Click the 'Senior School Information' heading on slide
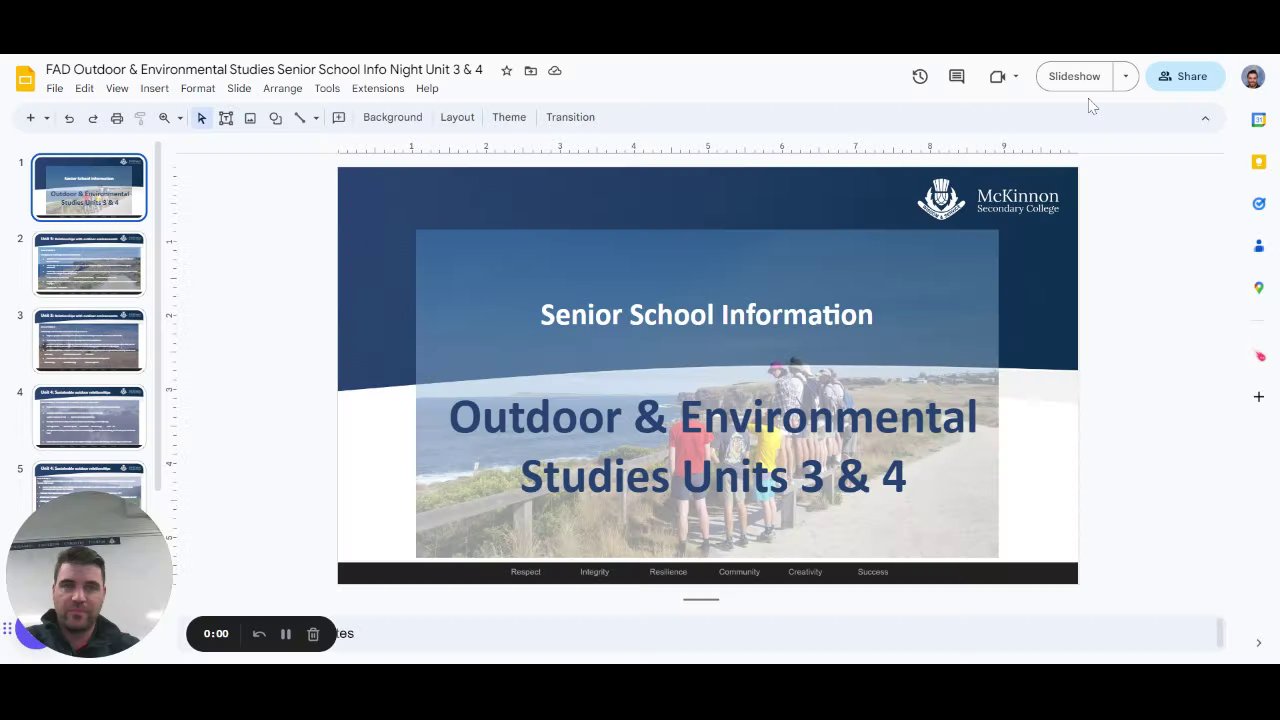This screenshot has width=1280, height=720. (x=707, y=315)
